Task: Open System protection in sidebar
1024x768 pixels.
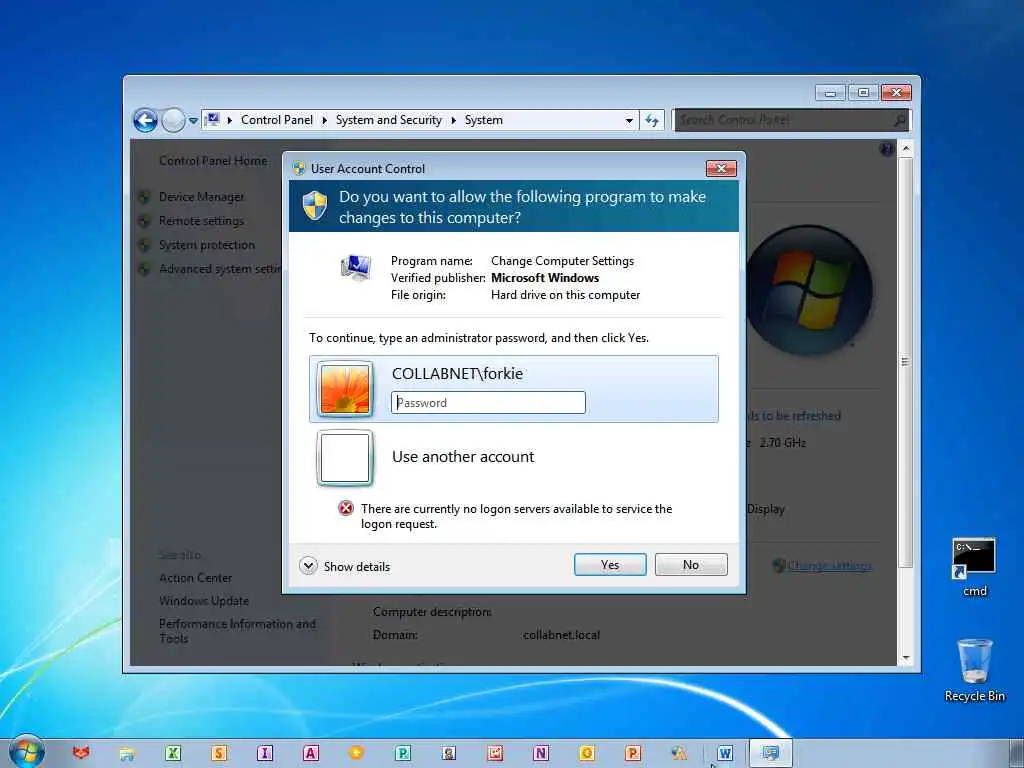Action: (x=207, y=245)
